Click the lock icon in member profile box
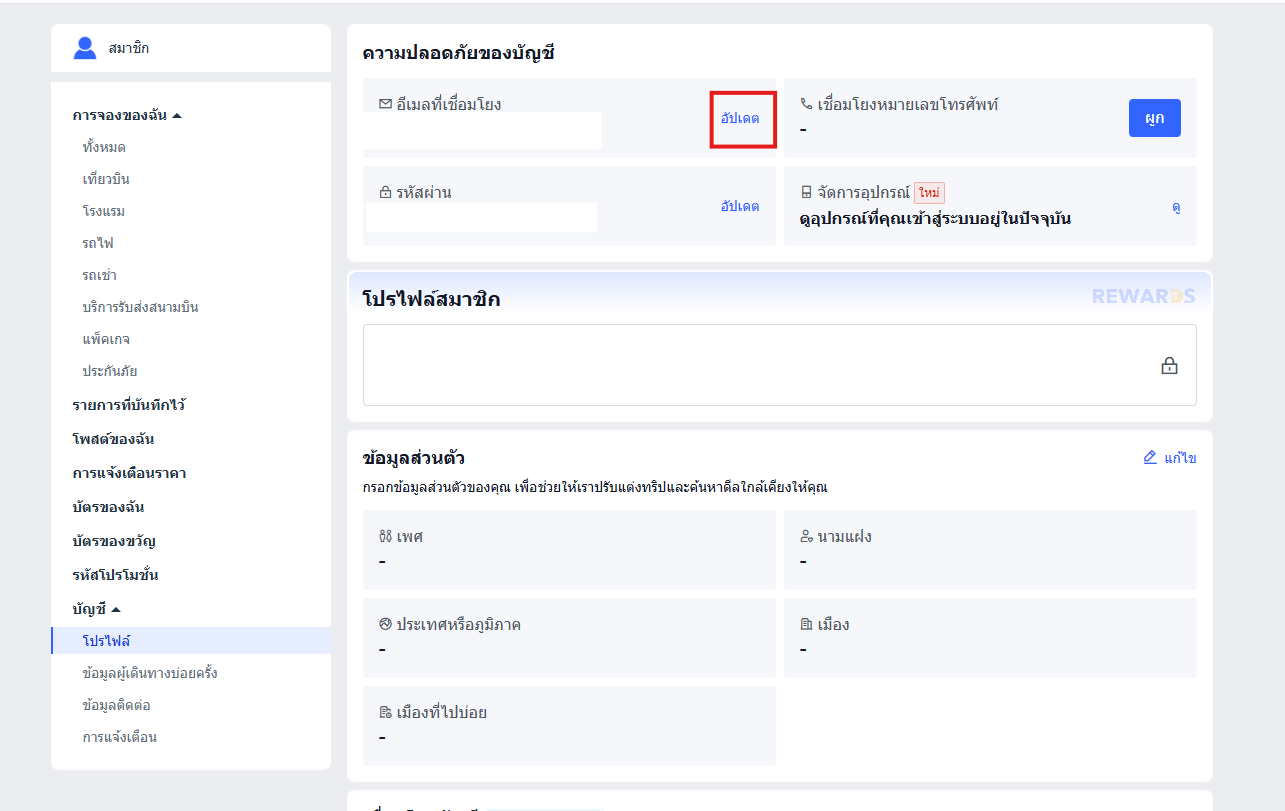Screen dimensions: 1285x811 1168,366
